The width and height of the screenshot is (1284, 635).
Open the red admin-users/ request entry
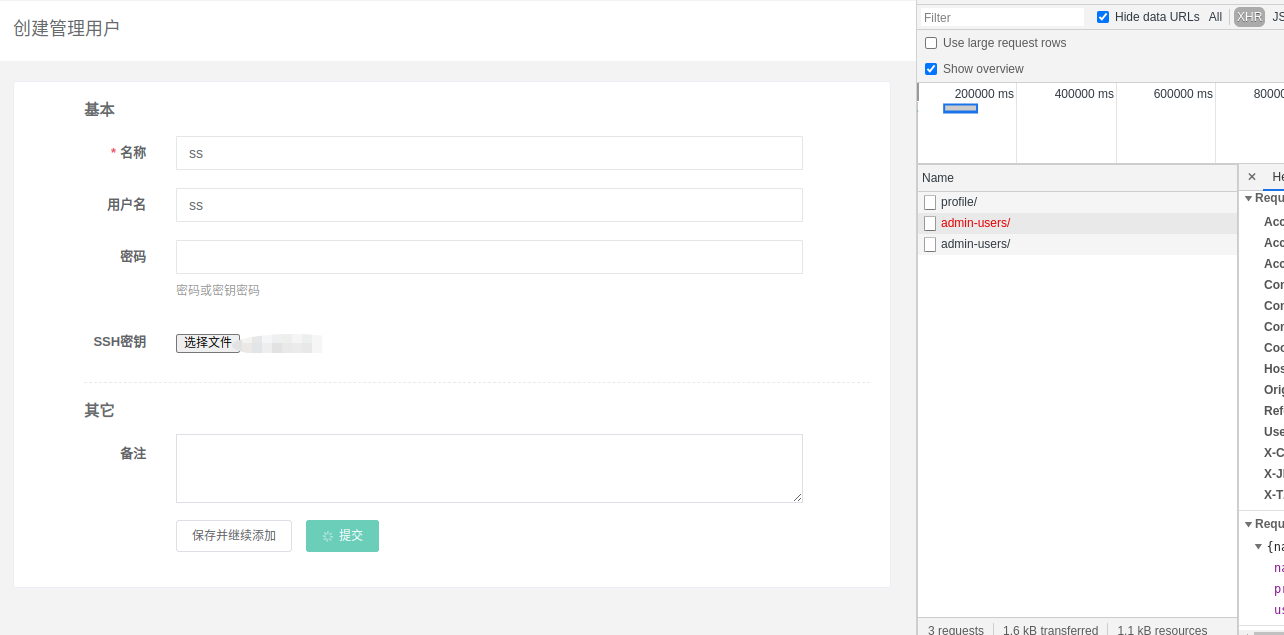point(975,222)
